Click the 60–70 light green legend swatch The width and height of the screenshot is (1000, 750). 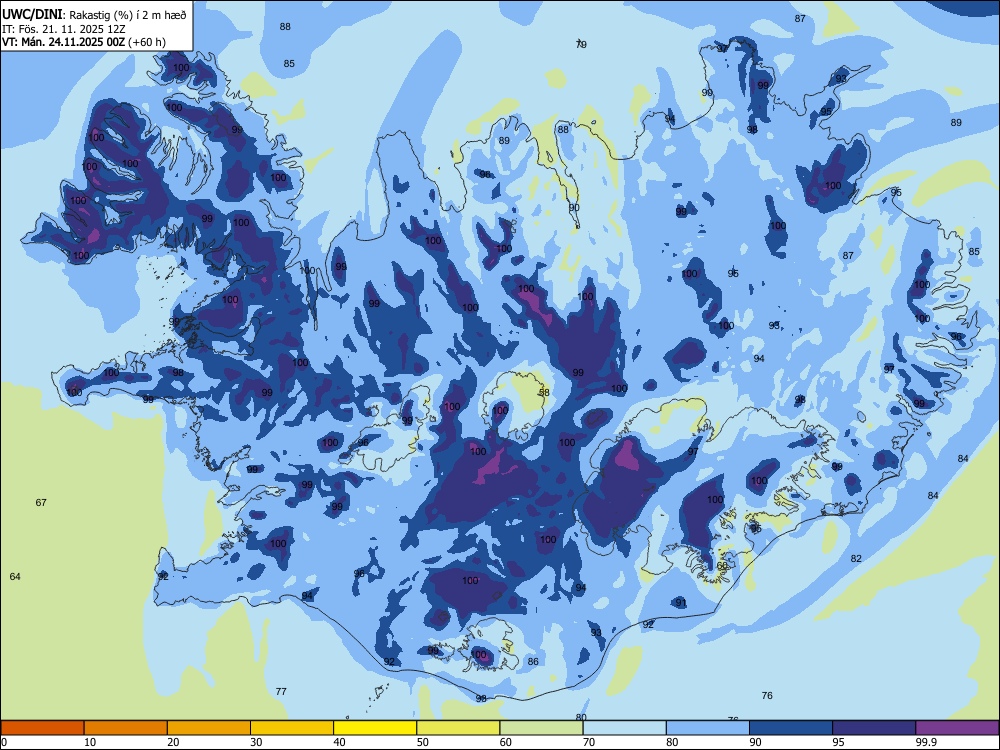(541, 728)
